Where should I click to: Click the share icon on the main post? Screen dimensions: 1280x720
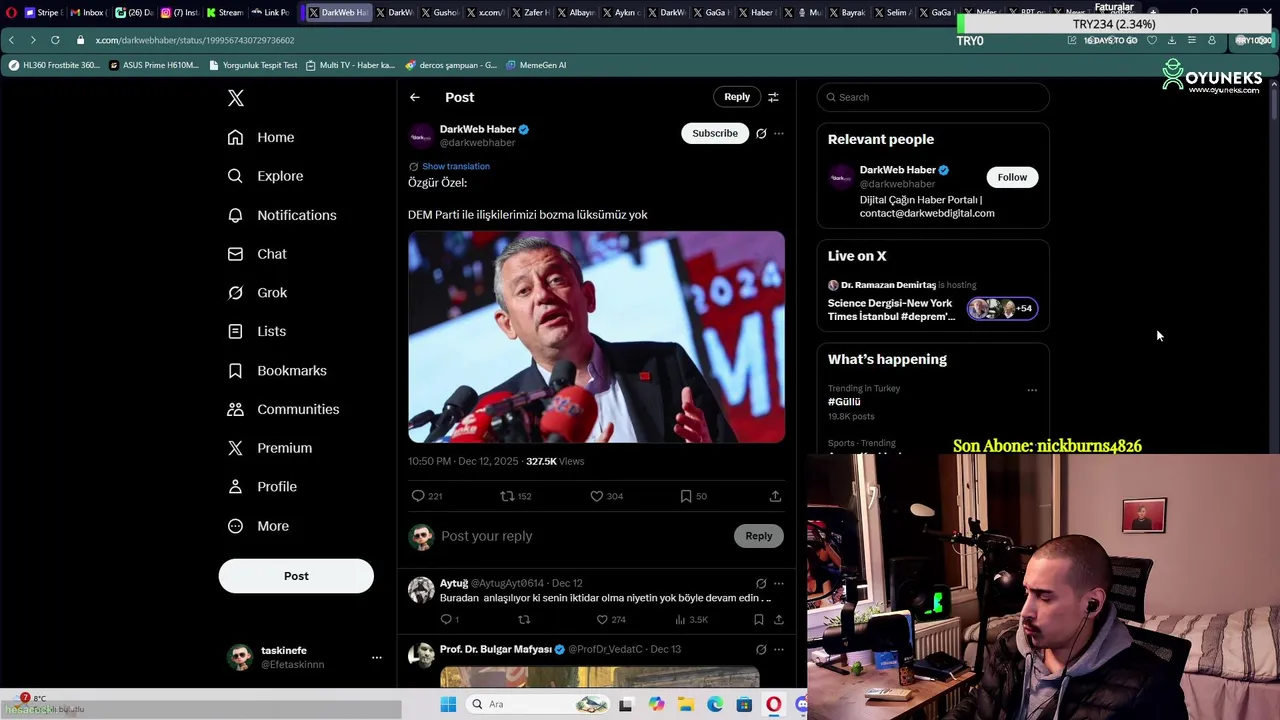775,496
